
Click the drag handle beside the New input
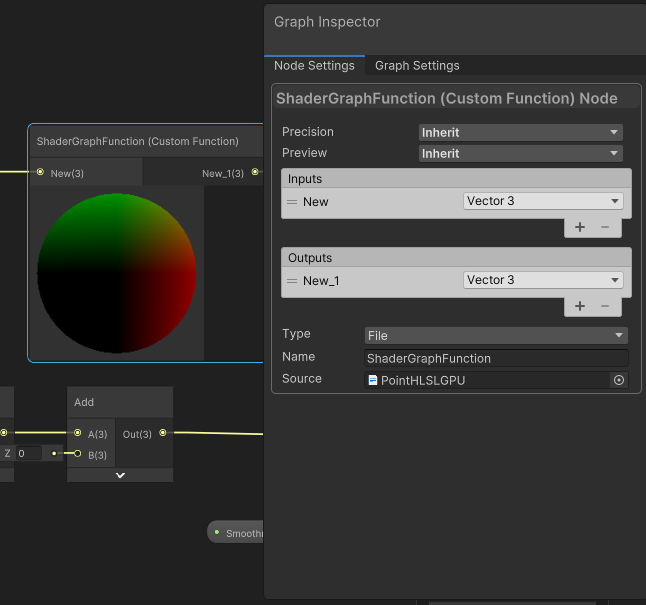point(293,202)
